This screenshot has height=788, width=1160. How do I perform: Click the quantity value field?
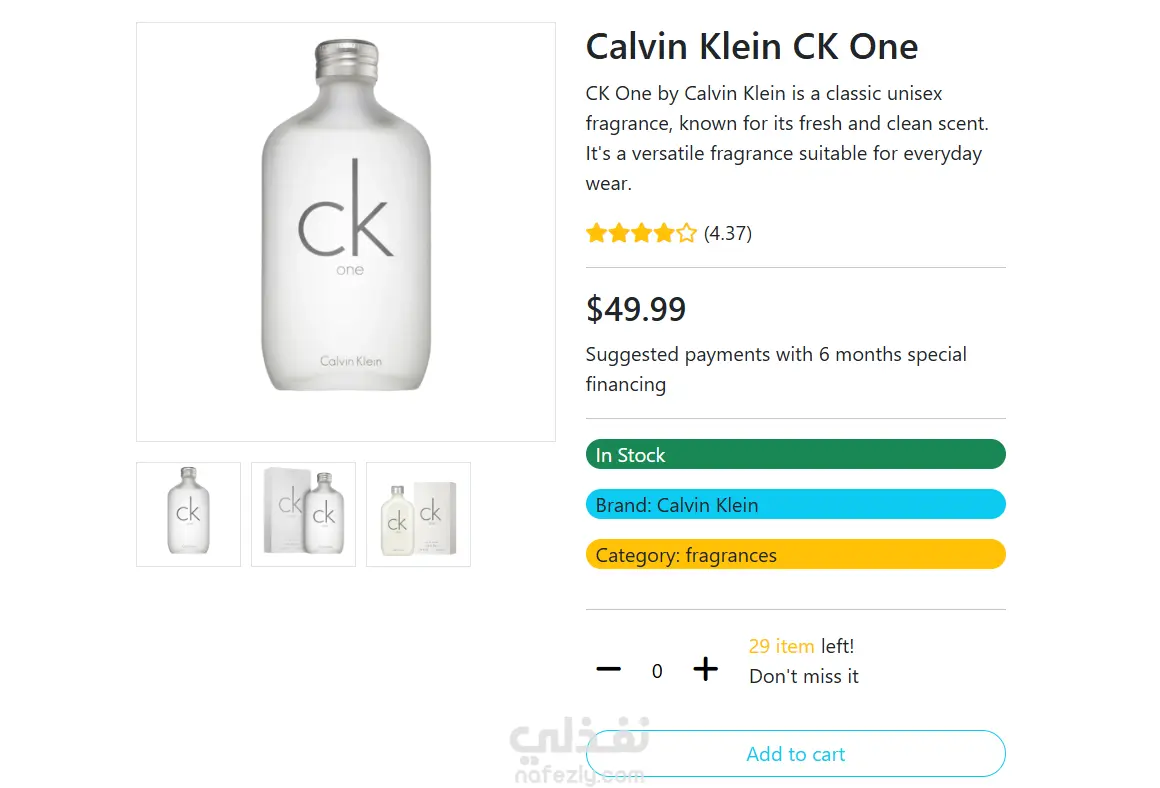point(657,671)
